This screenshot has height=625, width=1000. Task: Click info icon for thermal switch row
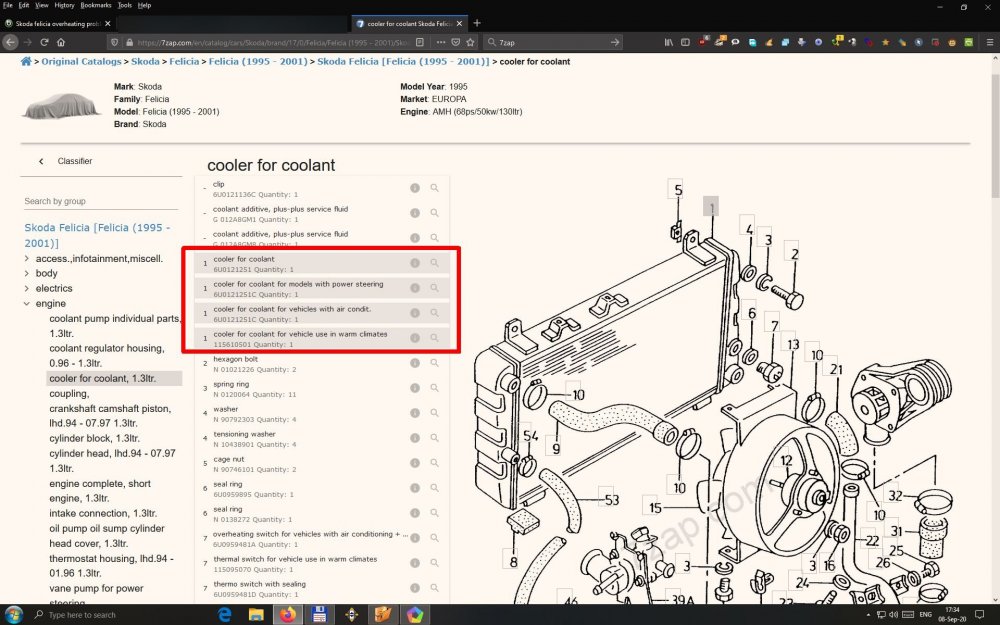pos(415,563)
